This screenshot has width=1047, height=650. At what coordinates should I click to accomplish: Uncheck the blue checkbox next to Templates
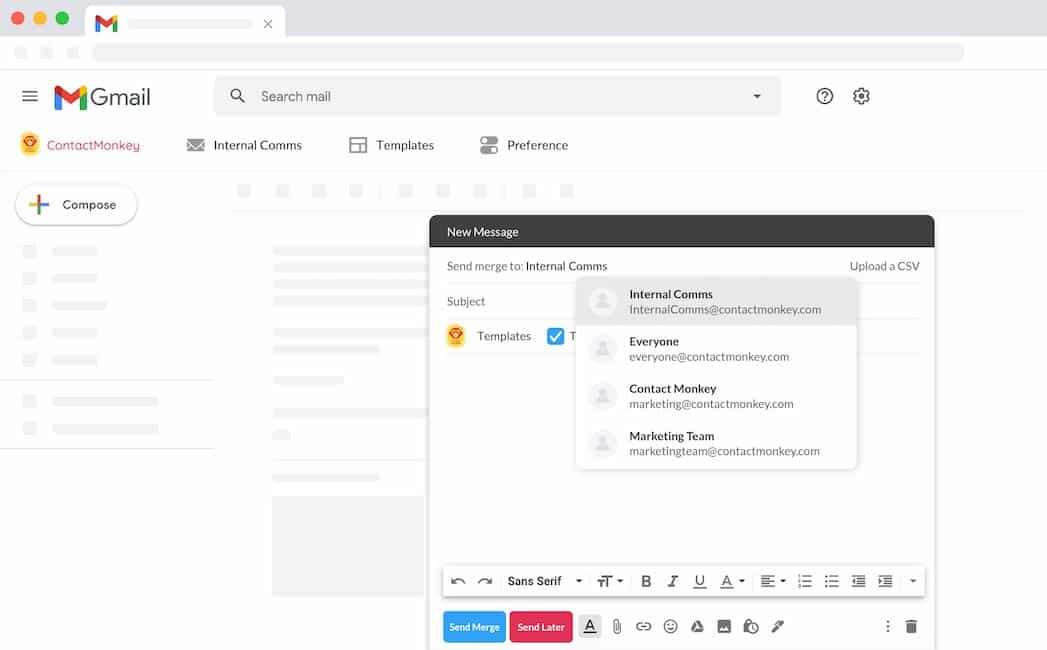point(555,336)
